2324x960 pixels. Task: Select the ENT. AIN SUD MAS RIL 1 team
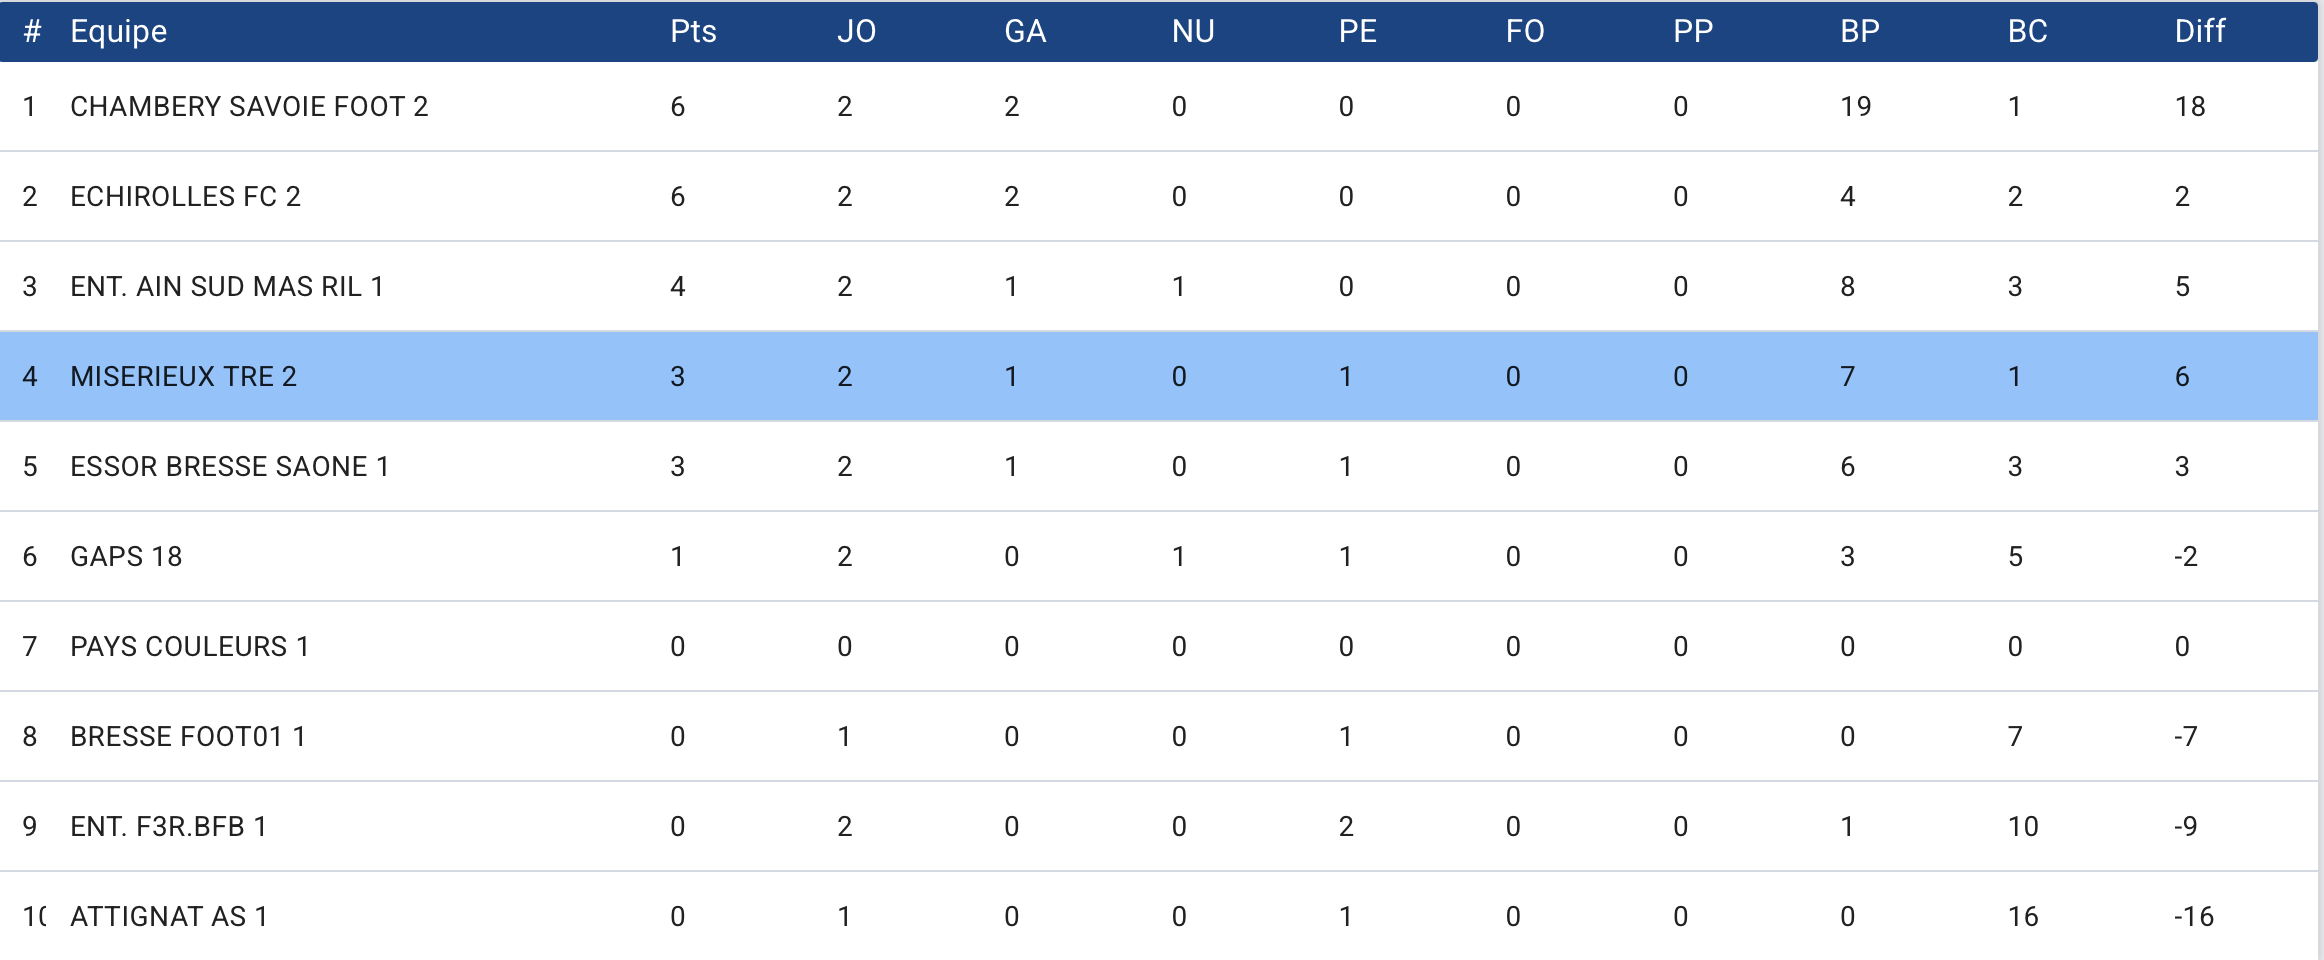click(x=227, y=286)
